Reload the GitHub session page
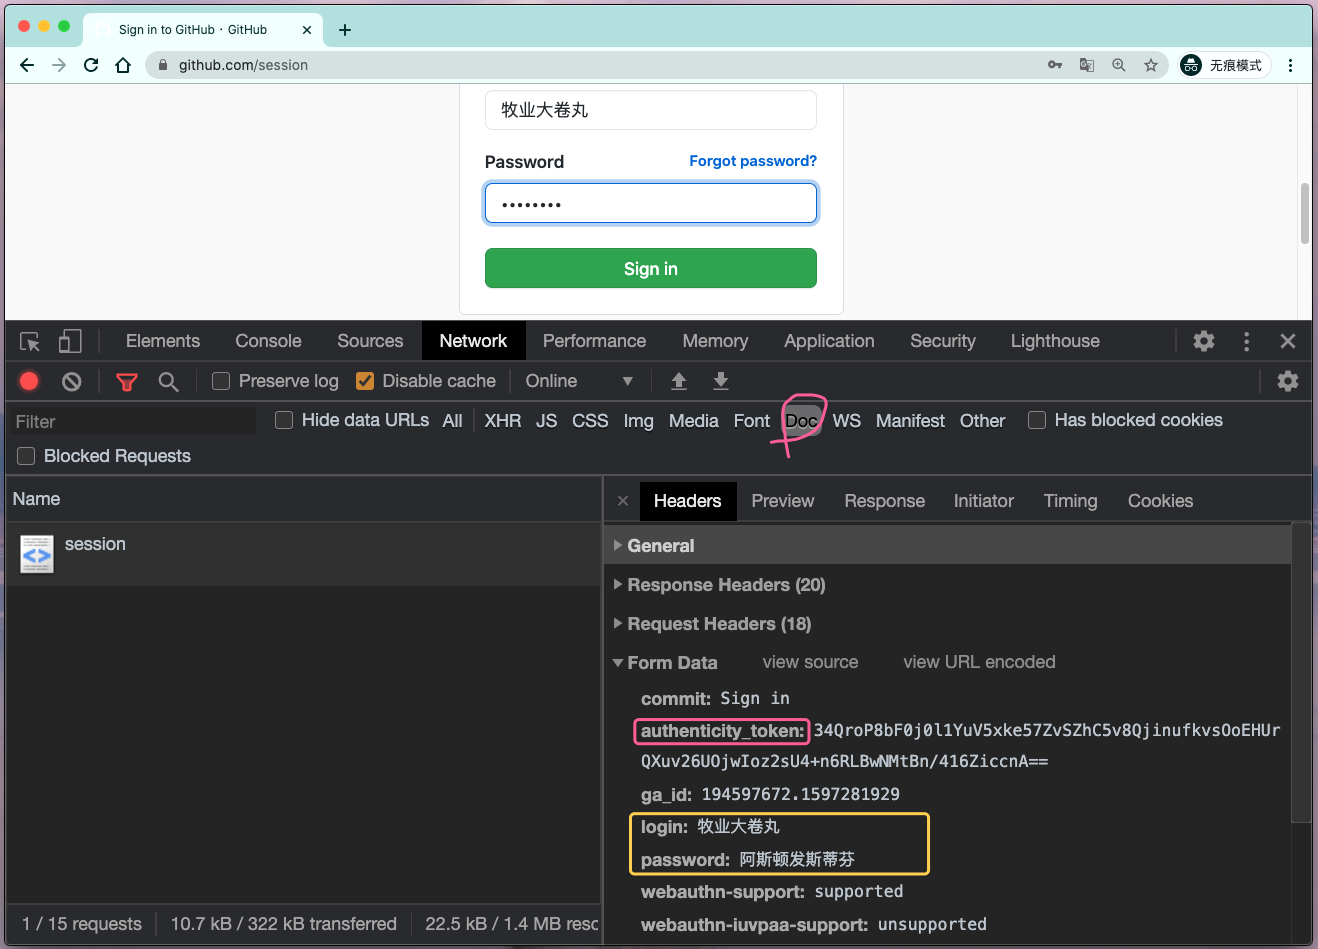This screenshot has width=1318, height=949. 91,65
